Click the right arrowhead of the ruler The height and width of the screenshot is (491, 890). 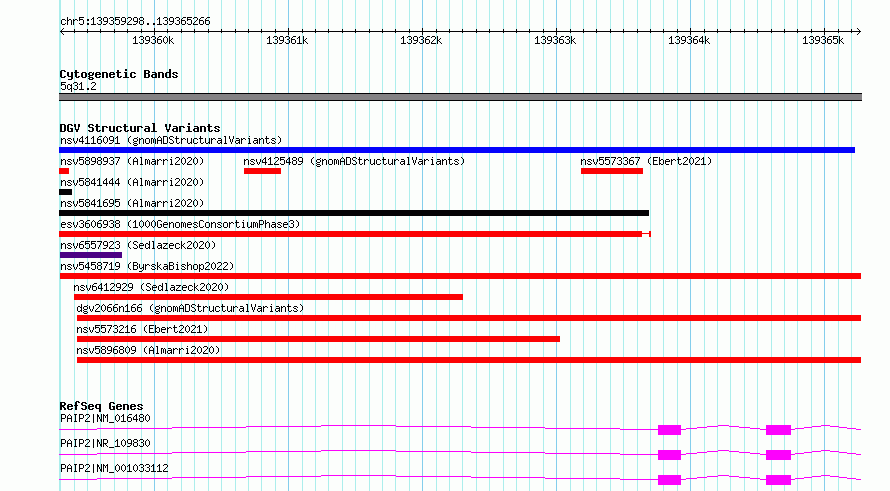[x=859, y=31]
